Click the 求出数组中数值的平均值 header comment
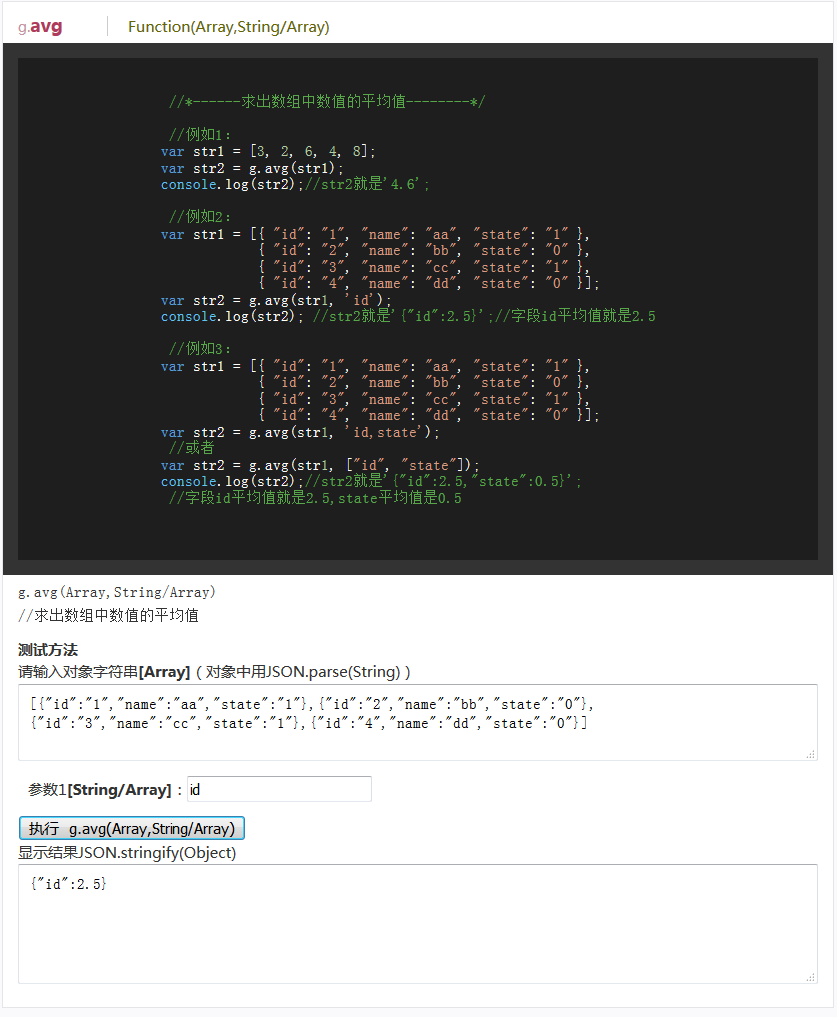 click(325, 100)
